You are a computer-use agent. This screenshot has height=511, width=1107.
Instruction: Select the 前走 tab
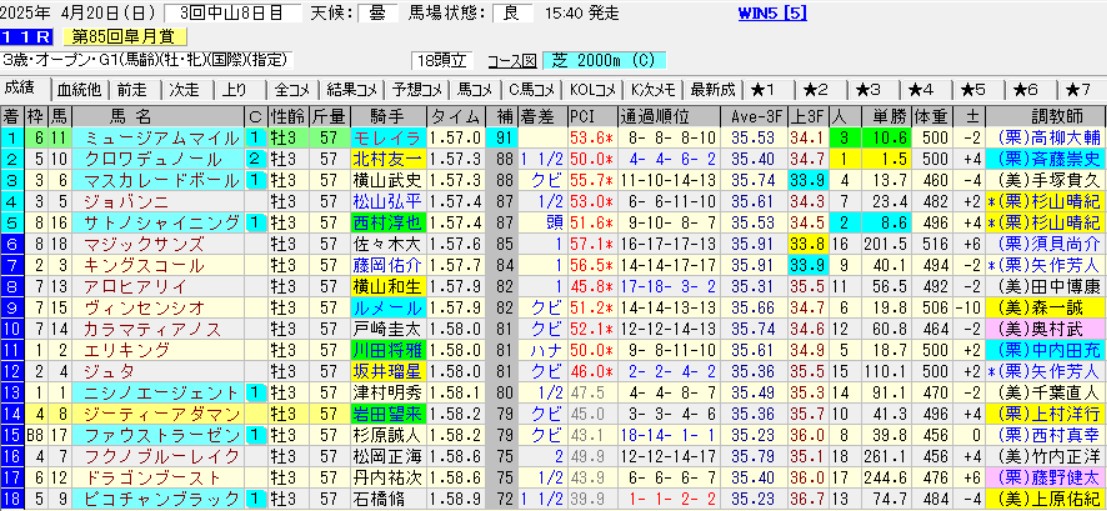click(x=134, y=89)
